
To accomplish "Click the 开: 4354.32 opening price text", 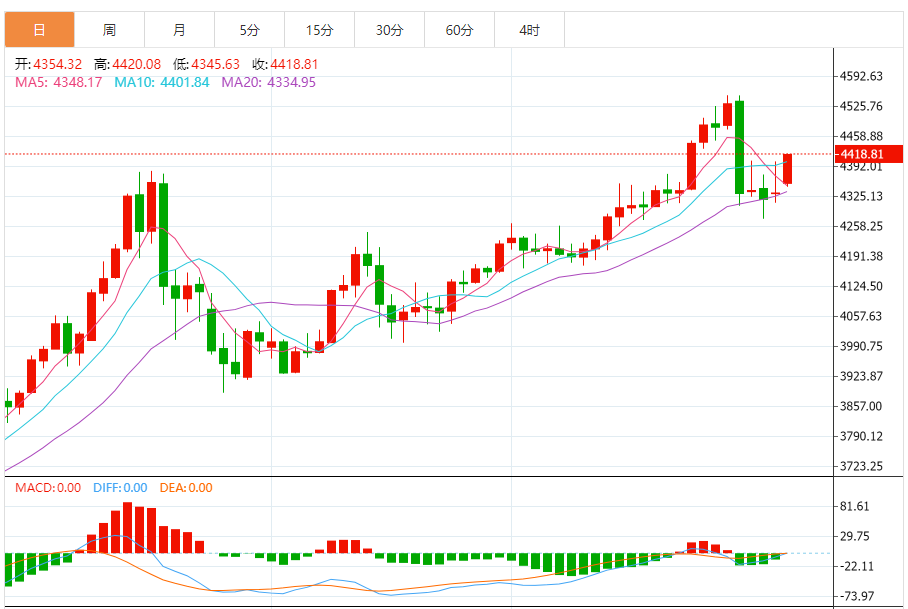I will (48, 64).
